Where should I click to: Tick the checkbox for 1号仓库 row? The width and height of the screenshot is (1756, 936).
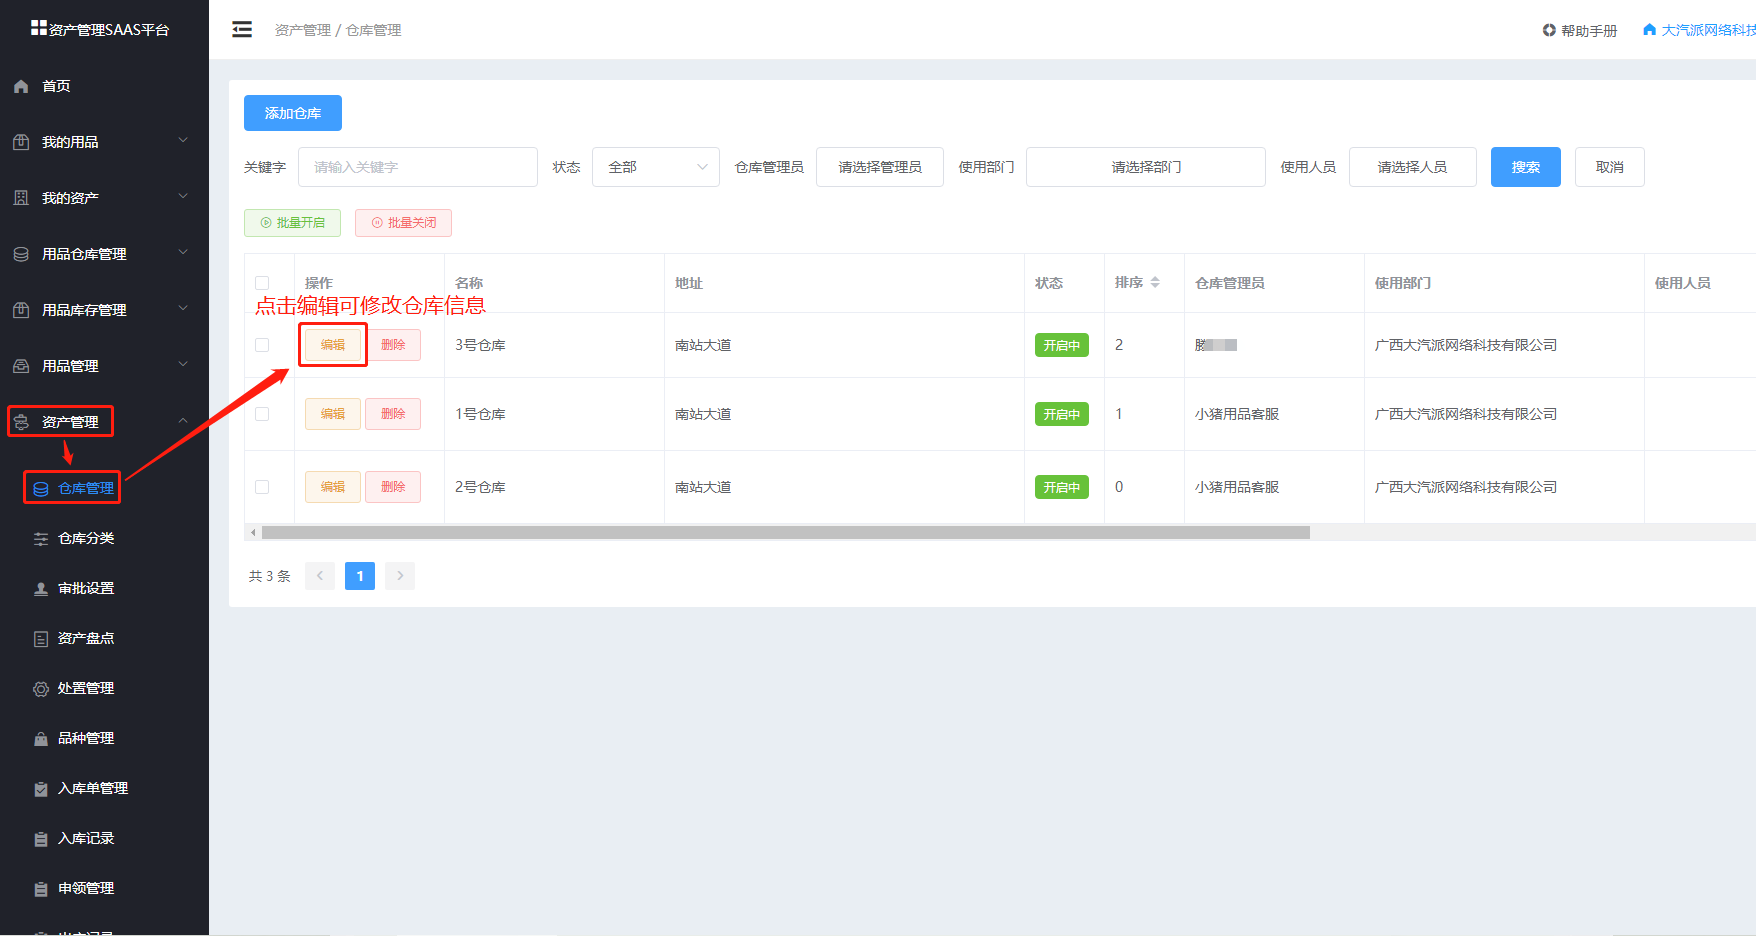262,414
